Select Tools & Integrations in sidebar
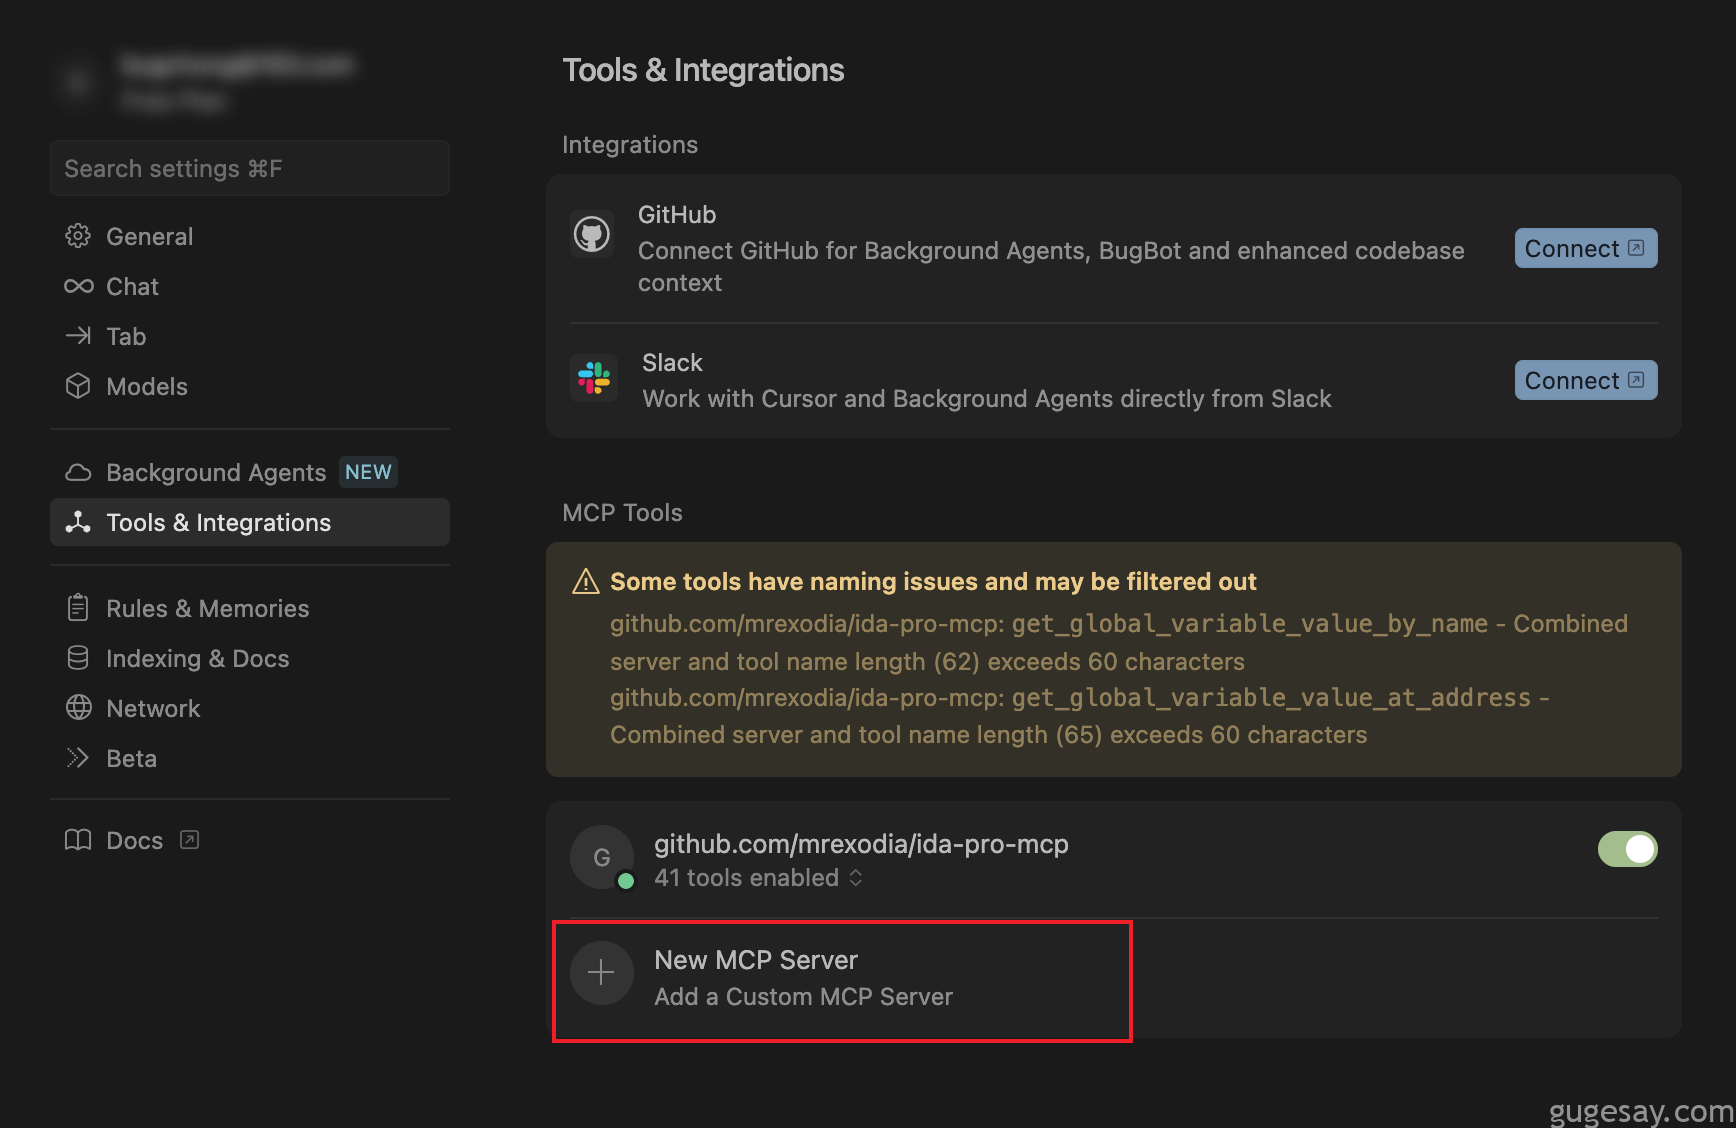1736x1128 pixels. point(250,522)
